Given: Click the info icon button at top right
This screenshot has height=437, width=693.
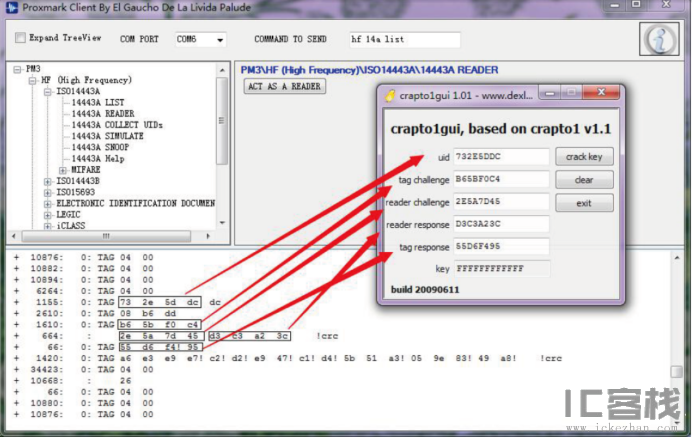Looking at the screenshot, I should [x=659, y=39].
